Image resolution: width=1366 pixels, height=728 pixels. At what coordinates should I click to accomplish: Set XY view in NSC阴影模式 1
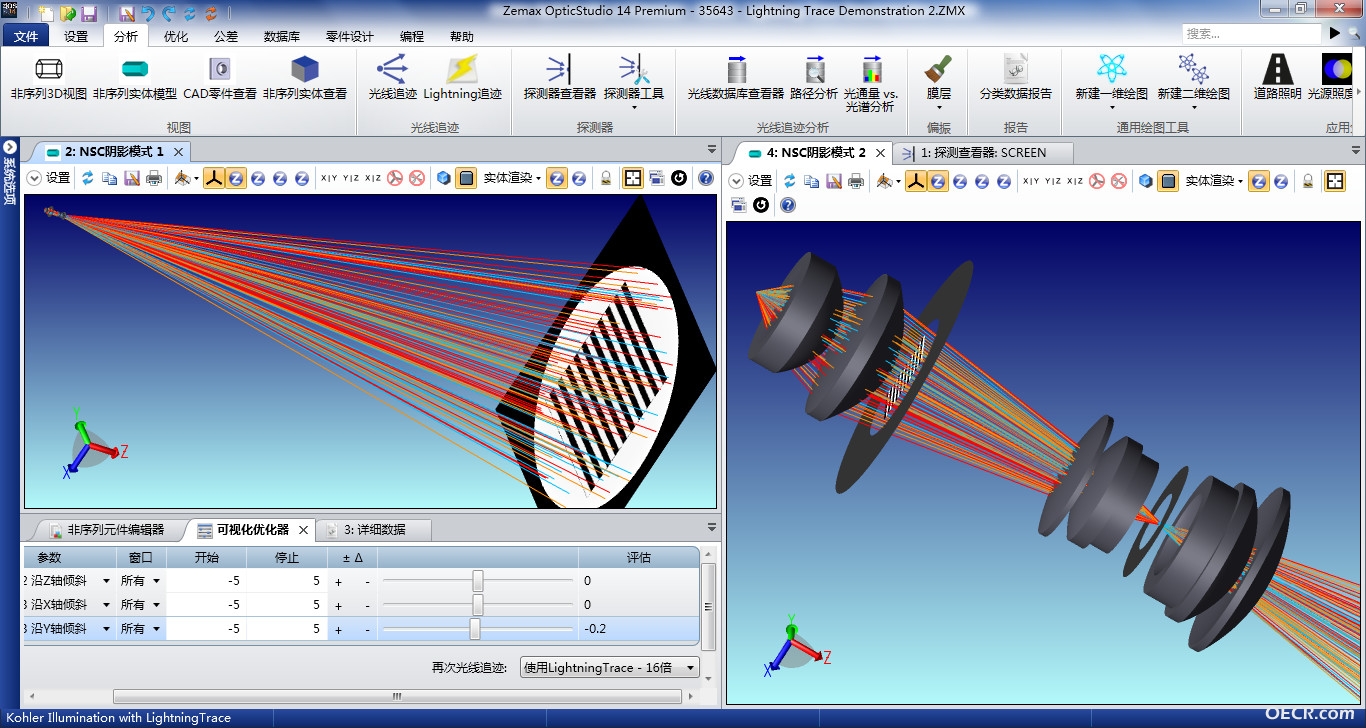click(x=329, y=178)
